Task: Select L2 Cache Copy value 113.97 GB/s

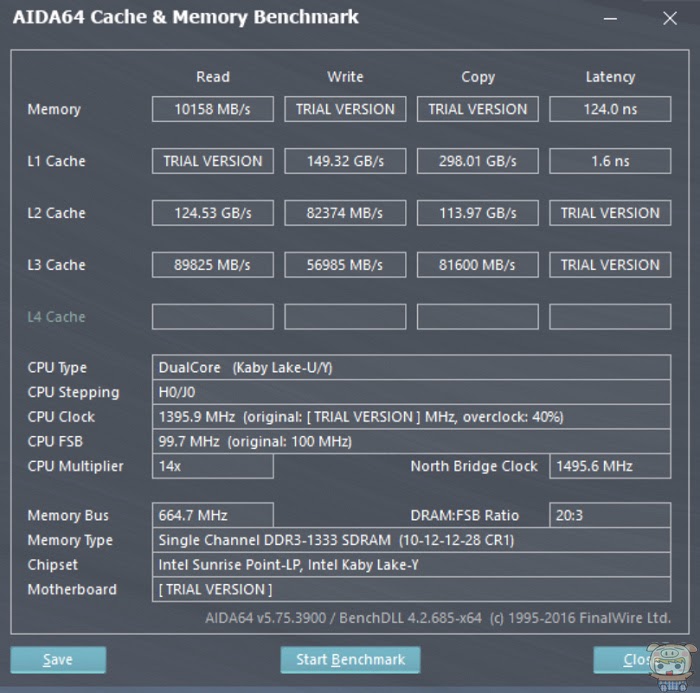Action: coord(478,213)
